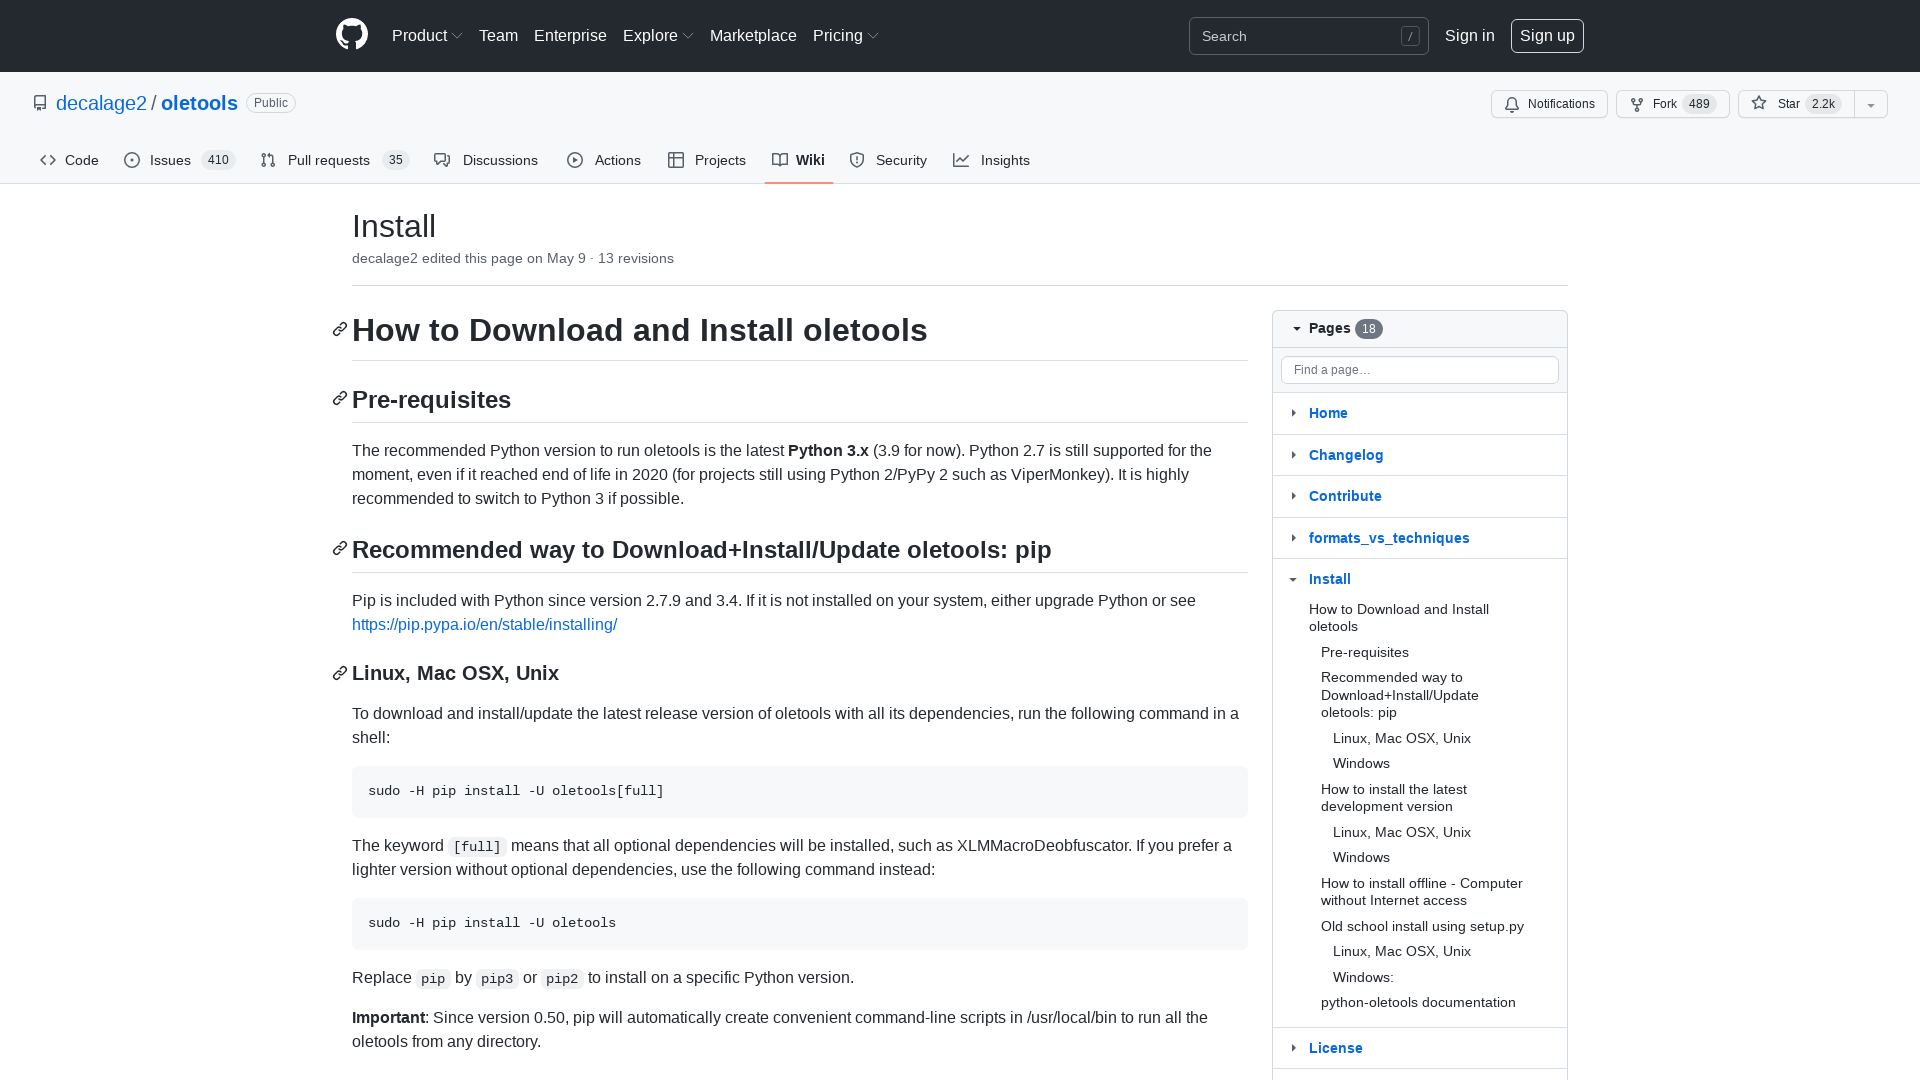Click the slash shortcut icon in search box

pos(1410,36)
